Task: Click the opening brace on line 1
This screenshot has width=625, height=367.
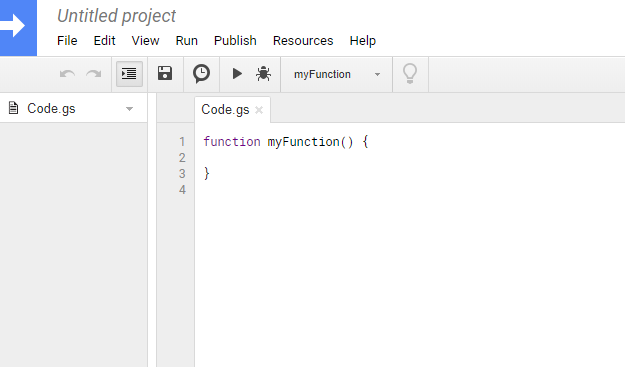Action: (x=365, y=142)
